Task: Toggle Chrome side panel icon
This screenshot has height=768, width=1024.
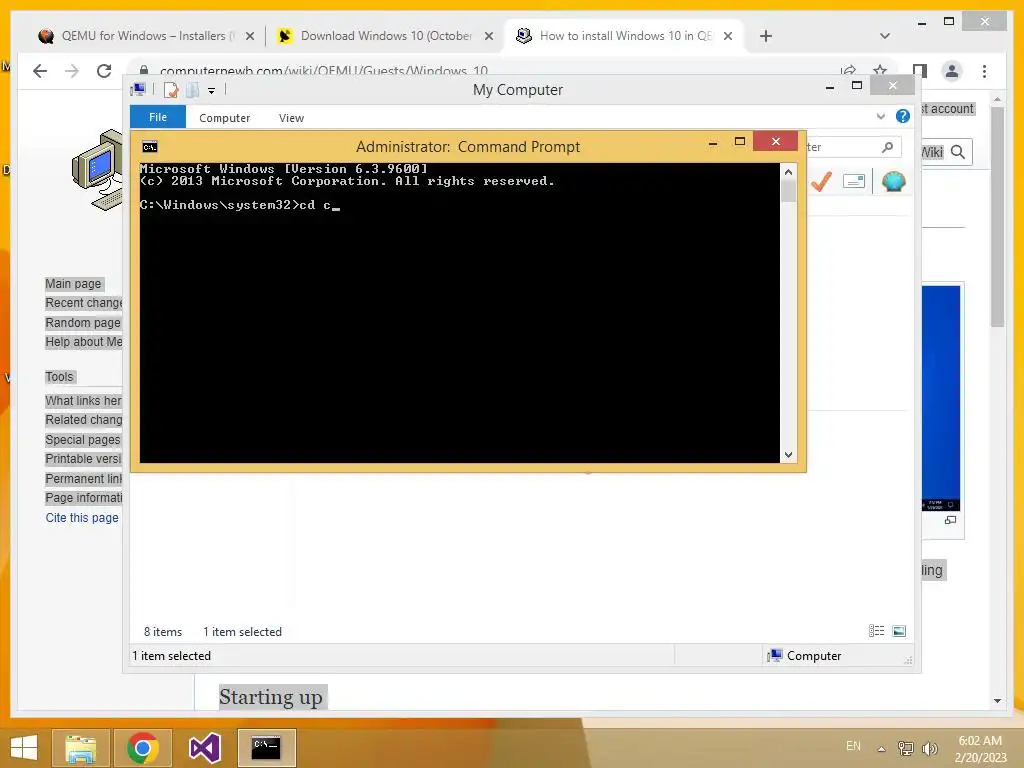Action: (920, 71)
